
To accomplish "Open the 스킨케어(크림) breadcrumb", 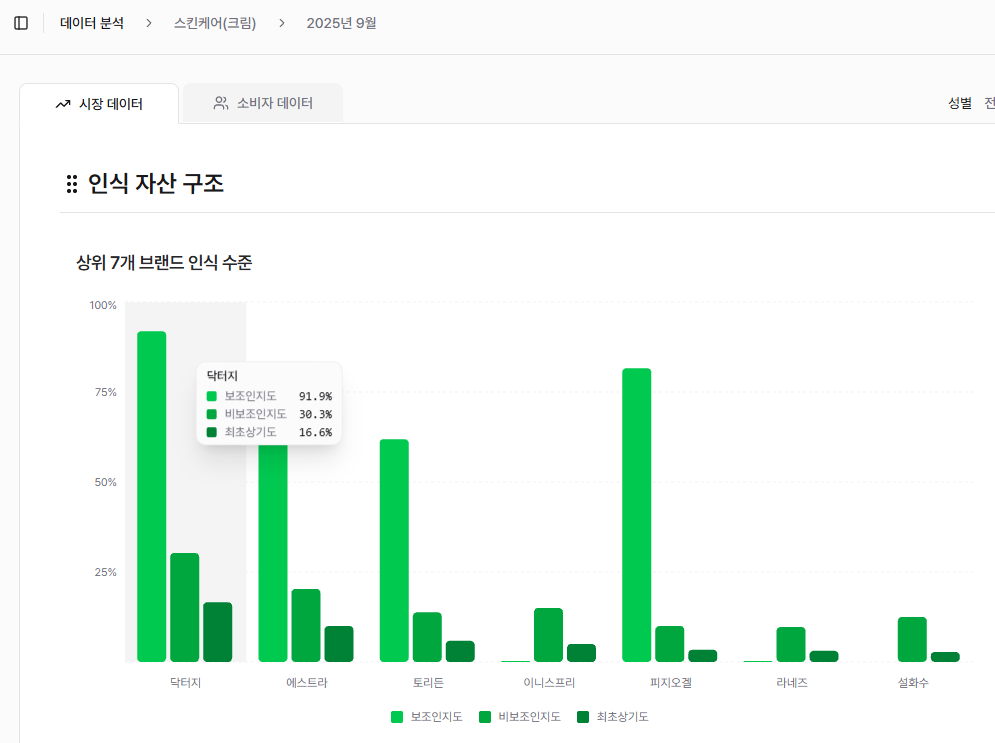I will [215, 23].
